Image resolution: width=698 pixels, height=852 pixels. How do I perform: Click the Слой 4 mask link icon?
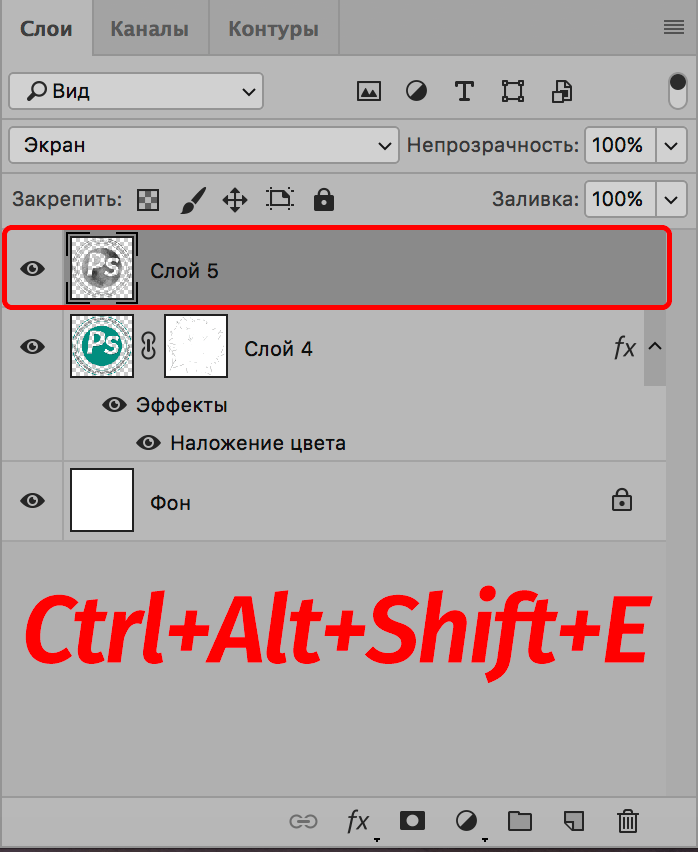coord(149,346)
